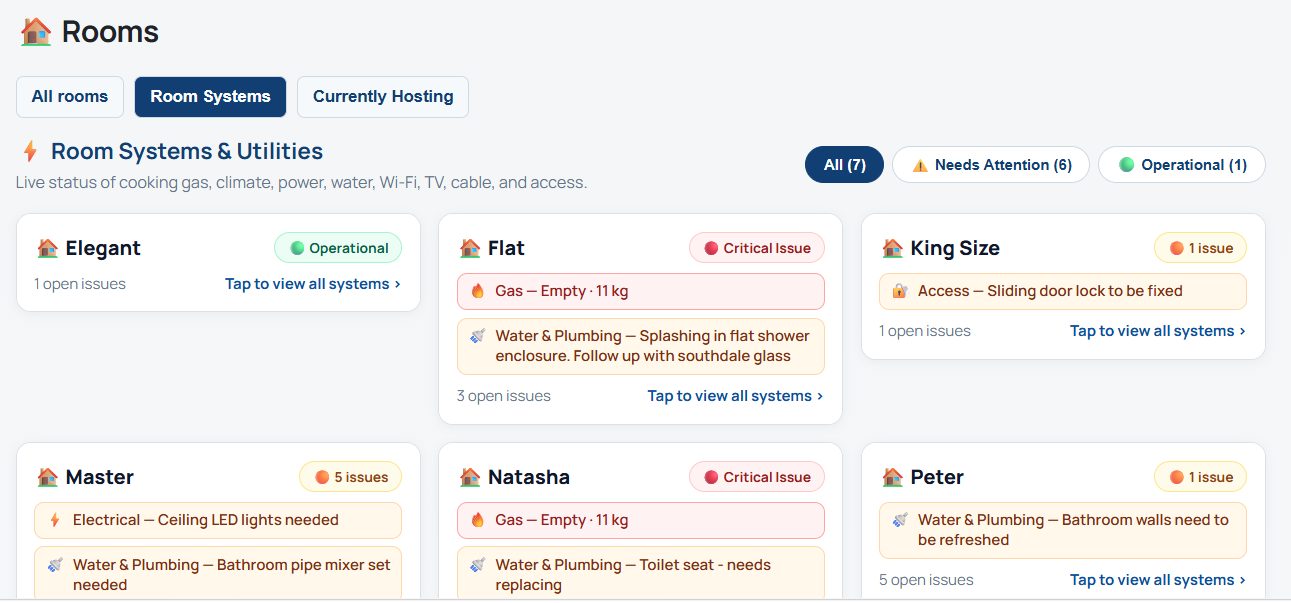
Task: Open the Currently Hosting tab
Action: [383, 97]
